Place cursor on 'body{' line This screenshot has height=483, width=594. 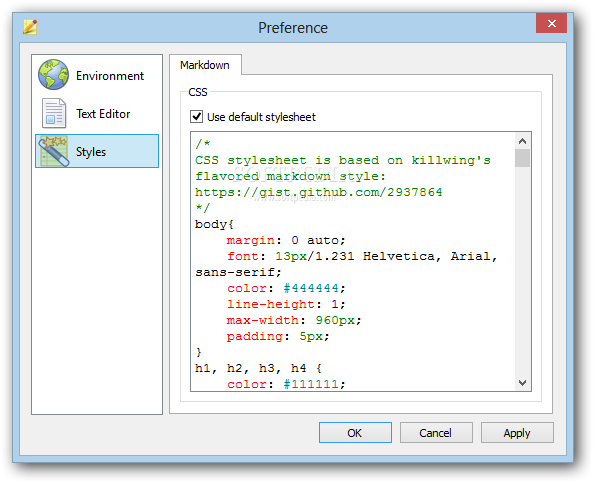[x=214, y=224]
